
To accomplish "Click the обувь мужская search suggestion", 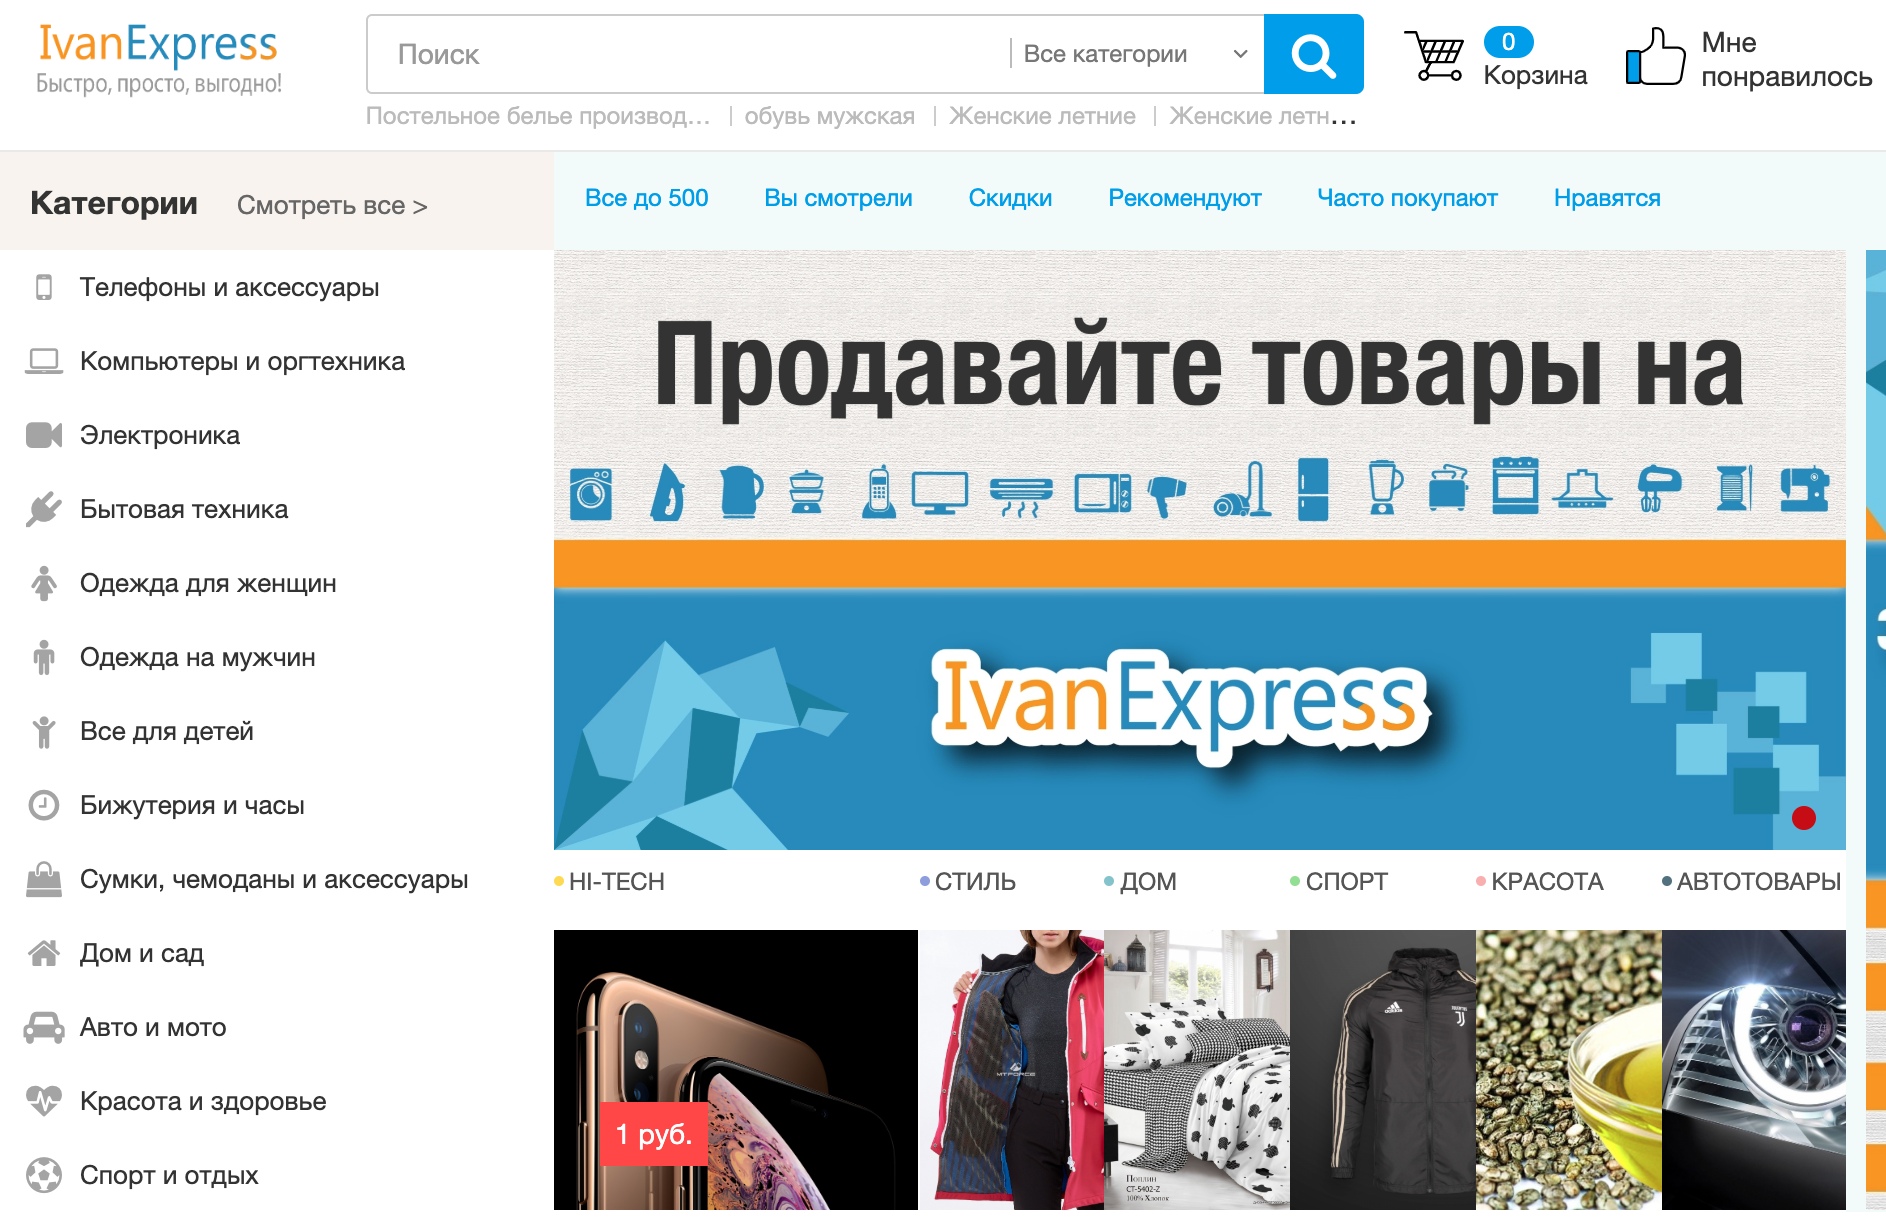I will coord(829,116).
